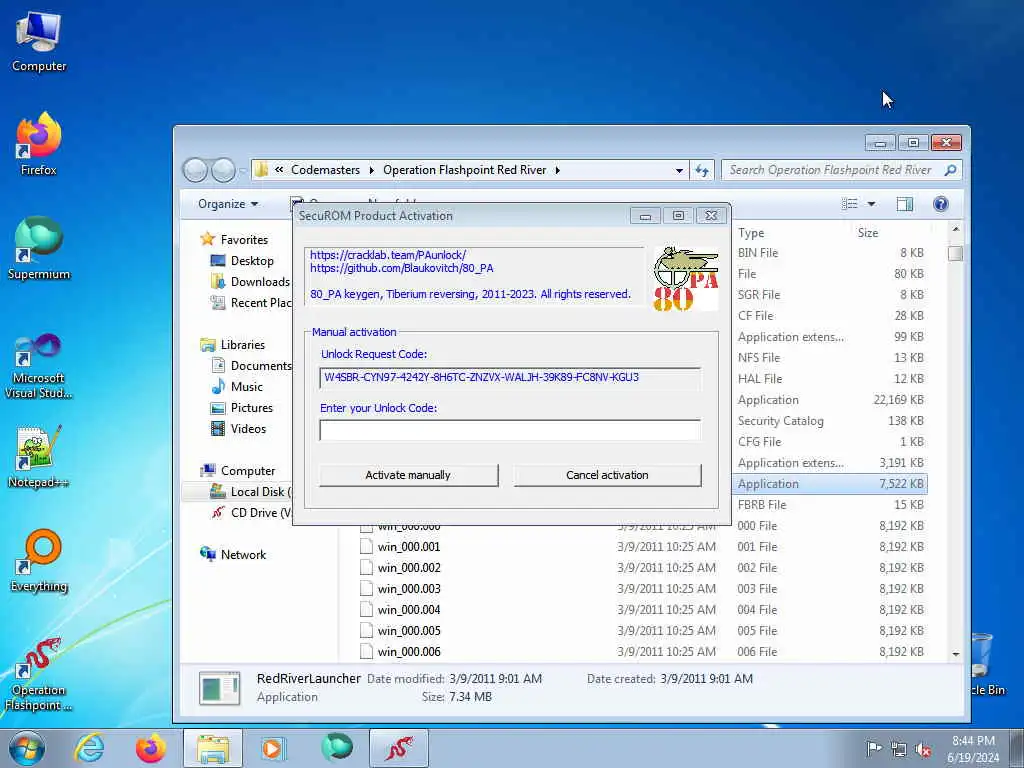The width and height of the screenshot is (1024, 768).
Task: Click the file list scrollbar down arrow
Action: tap(955, 654)
